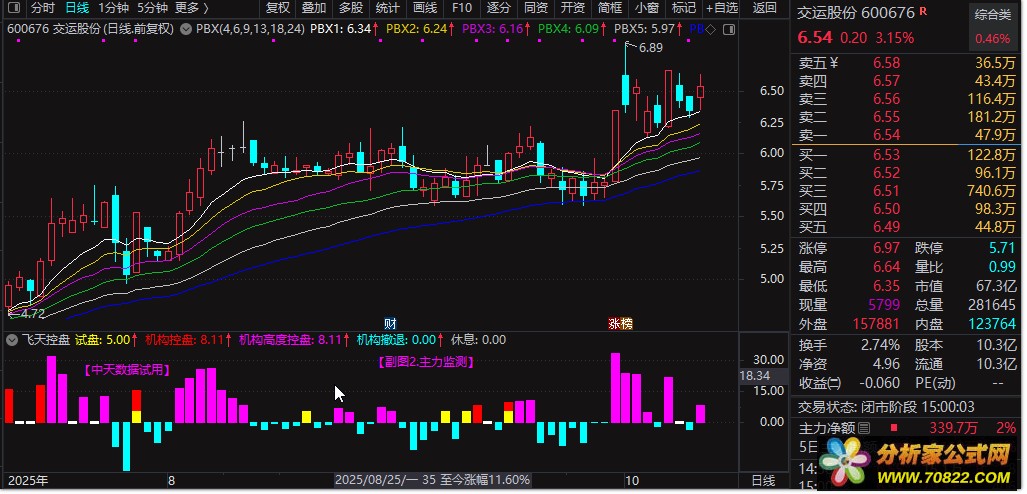This screenshot has height=494, width=1027.
Task: Toggle 复权 price adjustment
Action: [x=278, y=8]
